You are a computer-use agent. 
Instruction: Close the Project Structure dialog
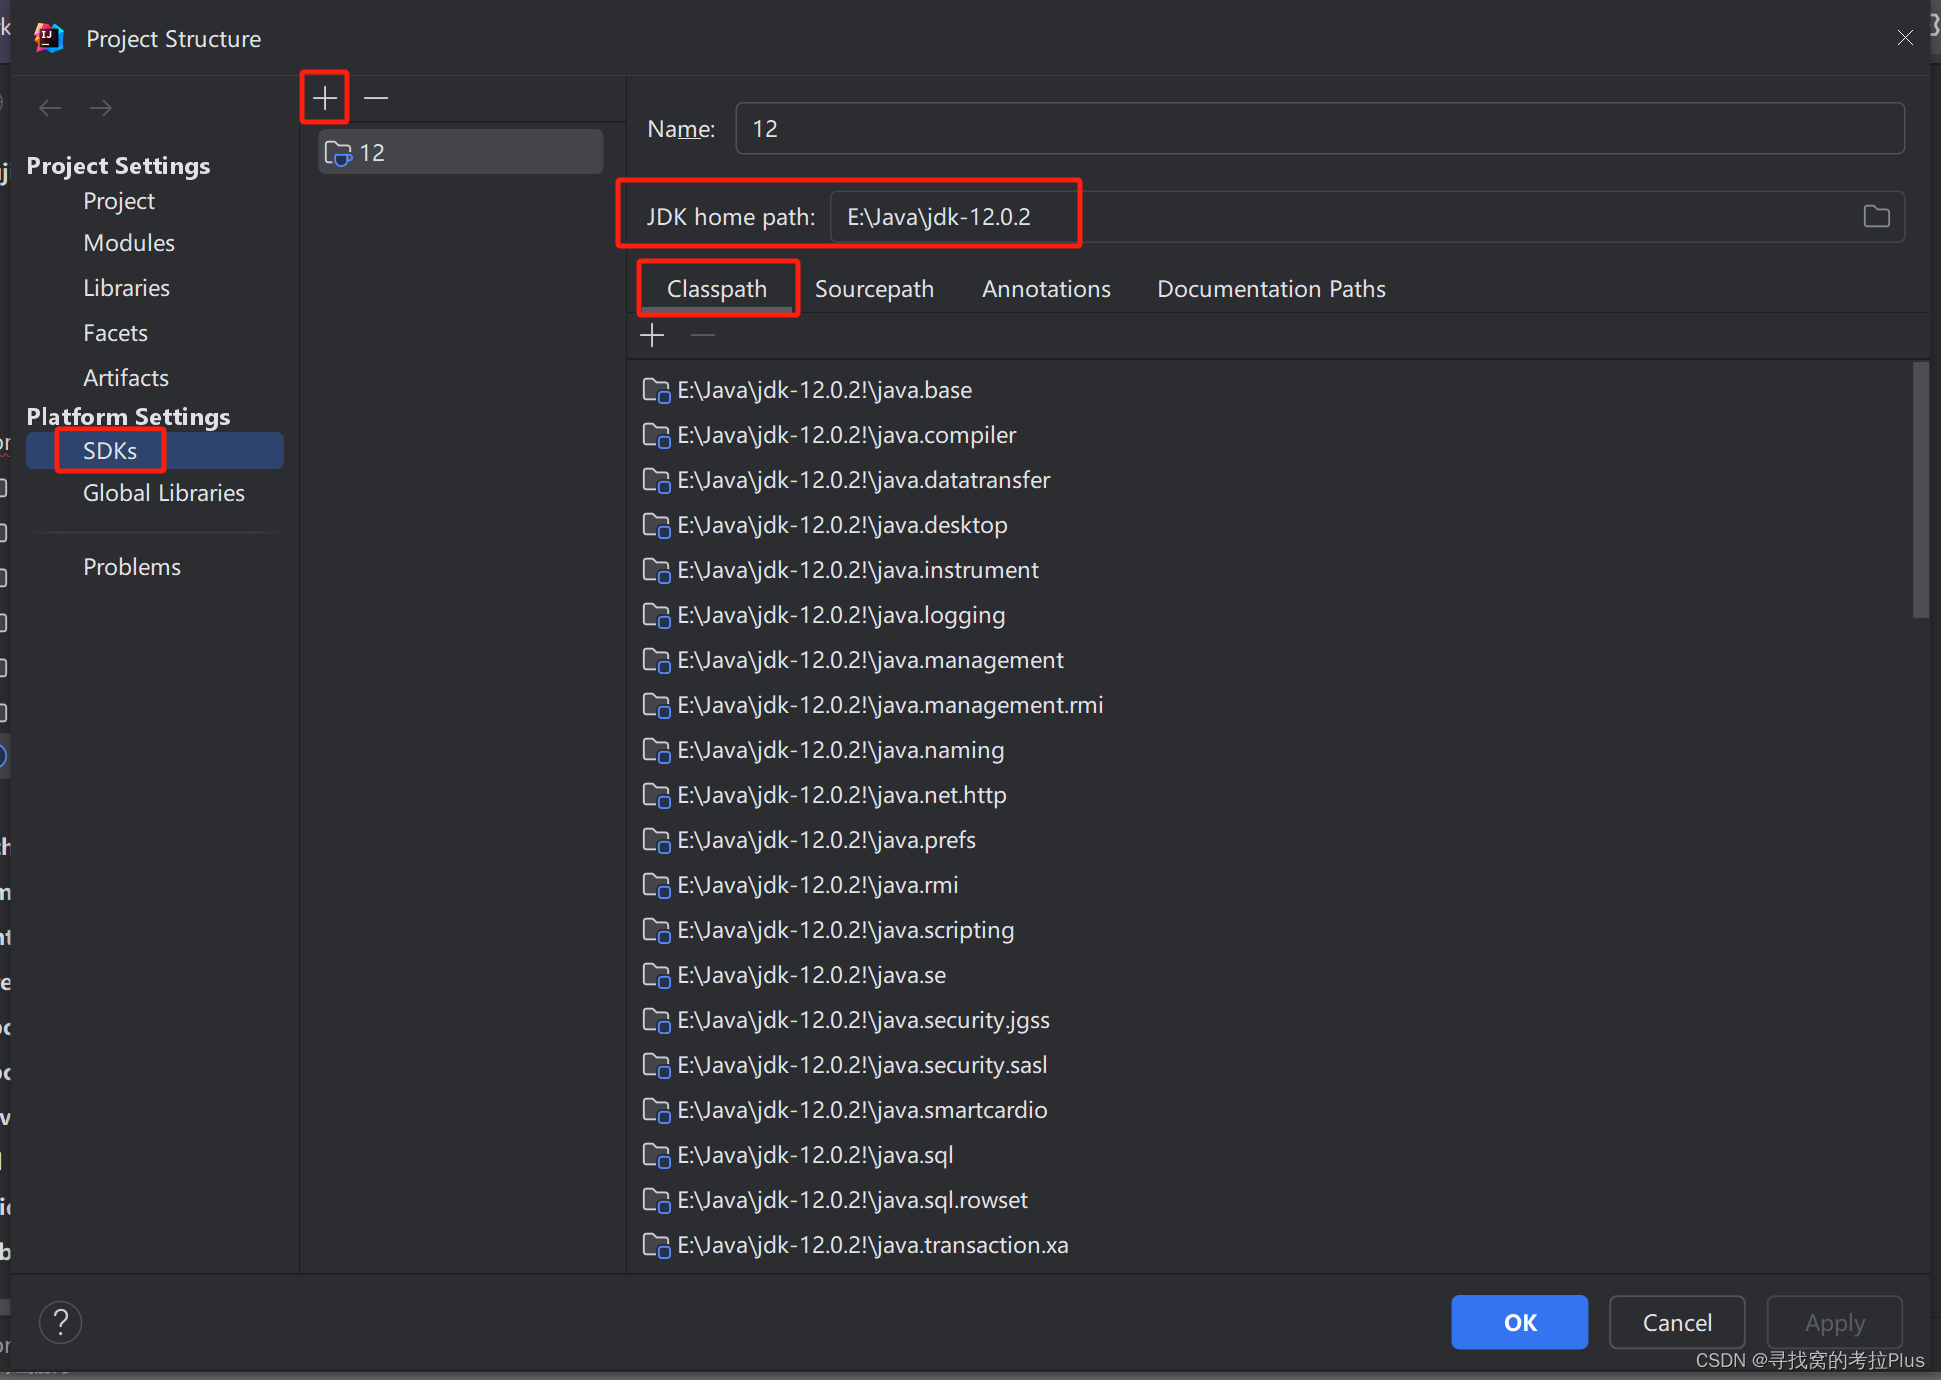[x=1905, y=38]
